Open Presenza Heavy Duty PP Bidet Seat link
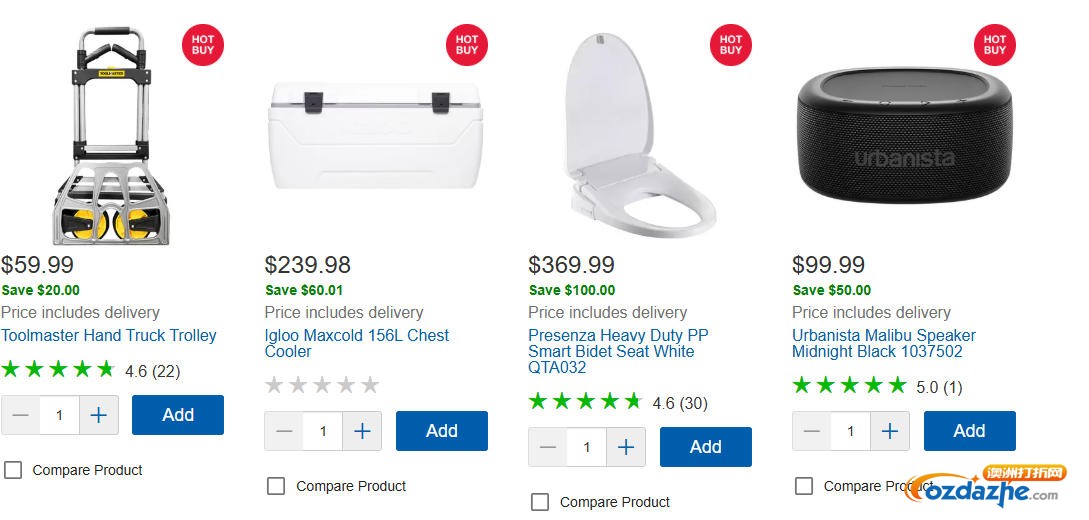1089x520 pixels. click(618, 351)
